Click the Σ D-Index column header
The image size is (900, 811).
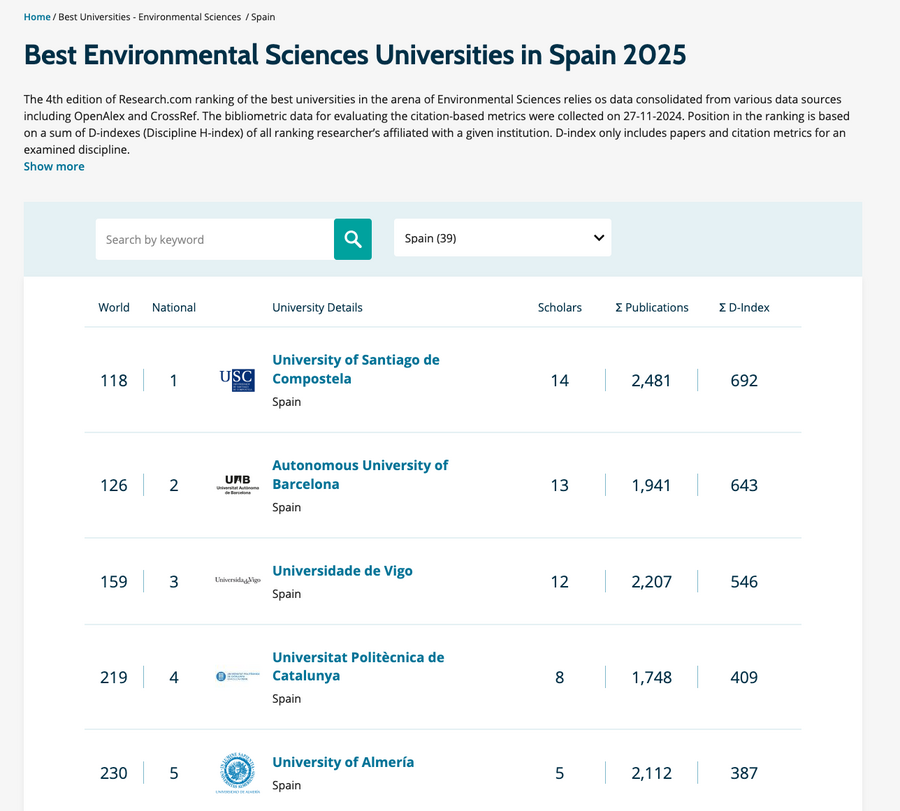[x=744, y=307]
